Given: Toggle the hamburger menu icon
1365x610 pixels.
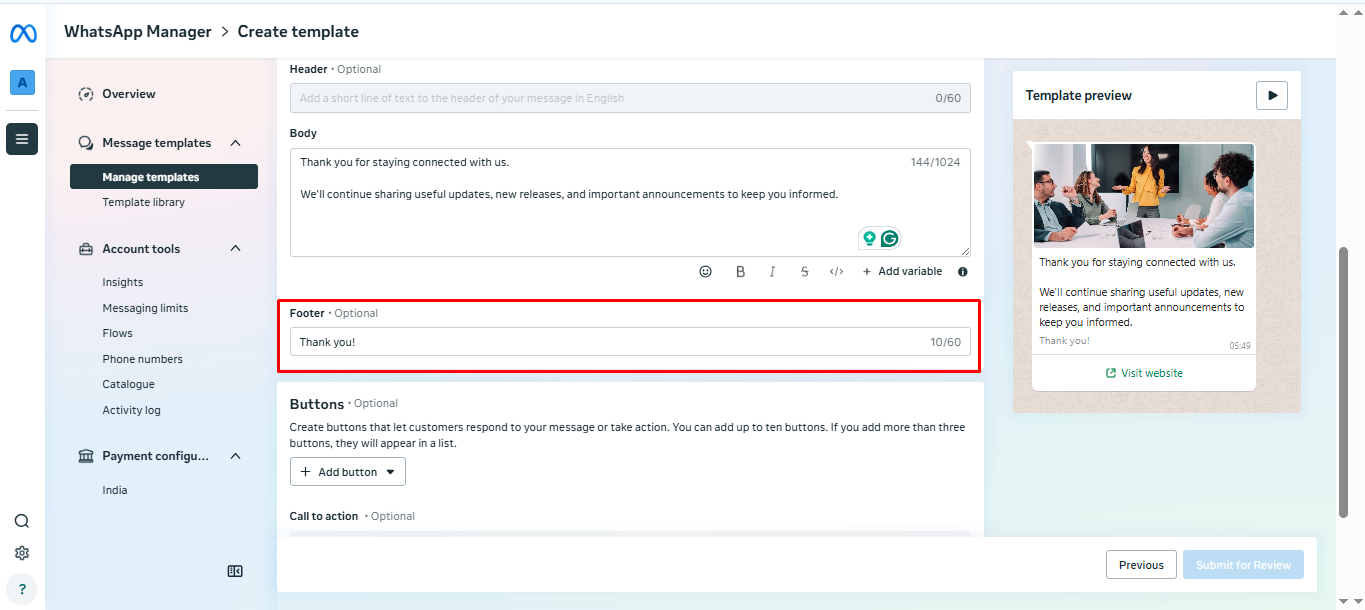Looking at the screenshot, I should pyautogui.click(x=22, y=139).
